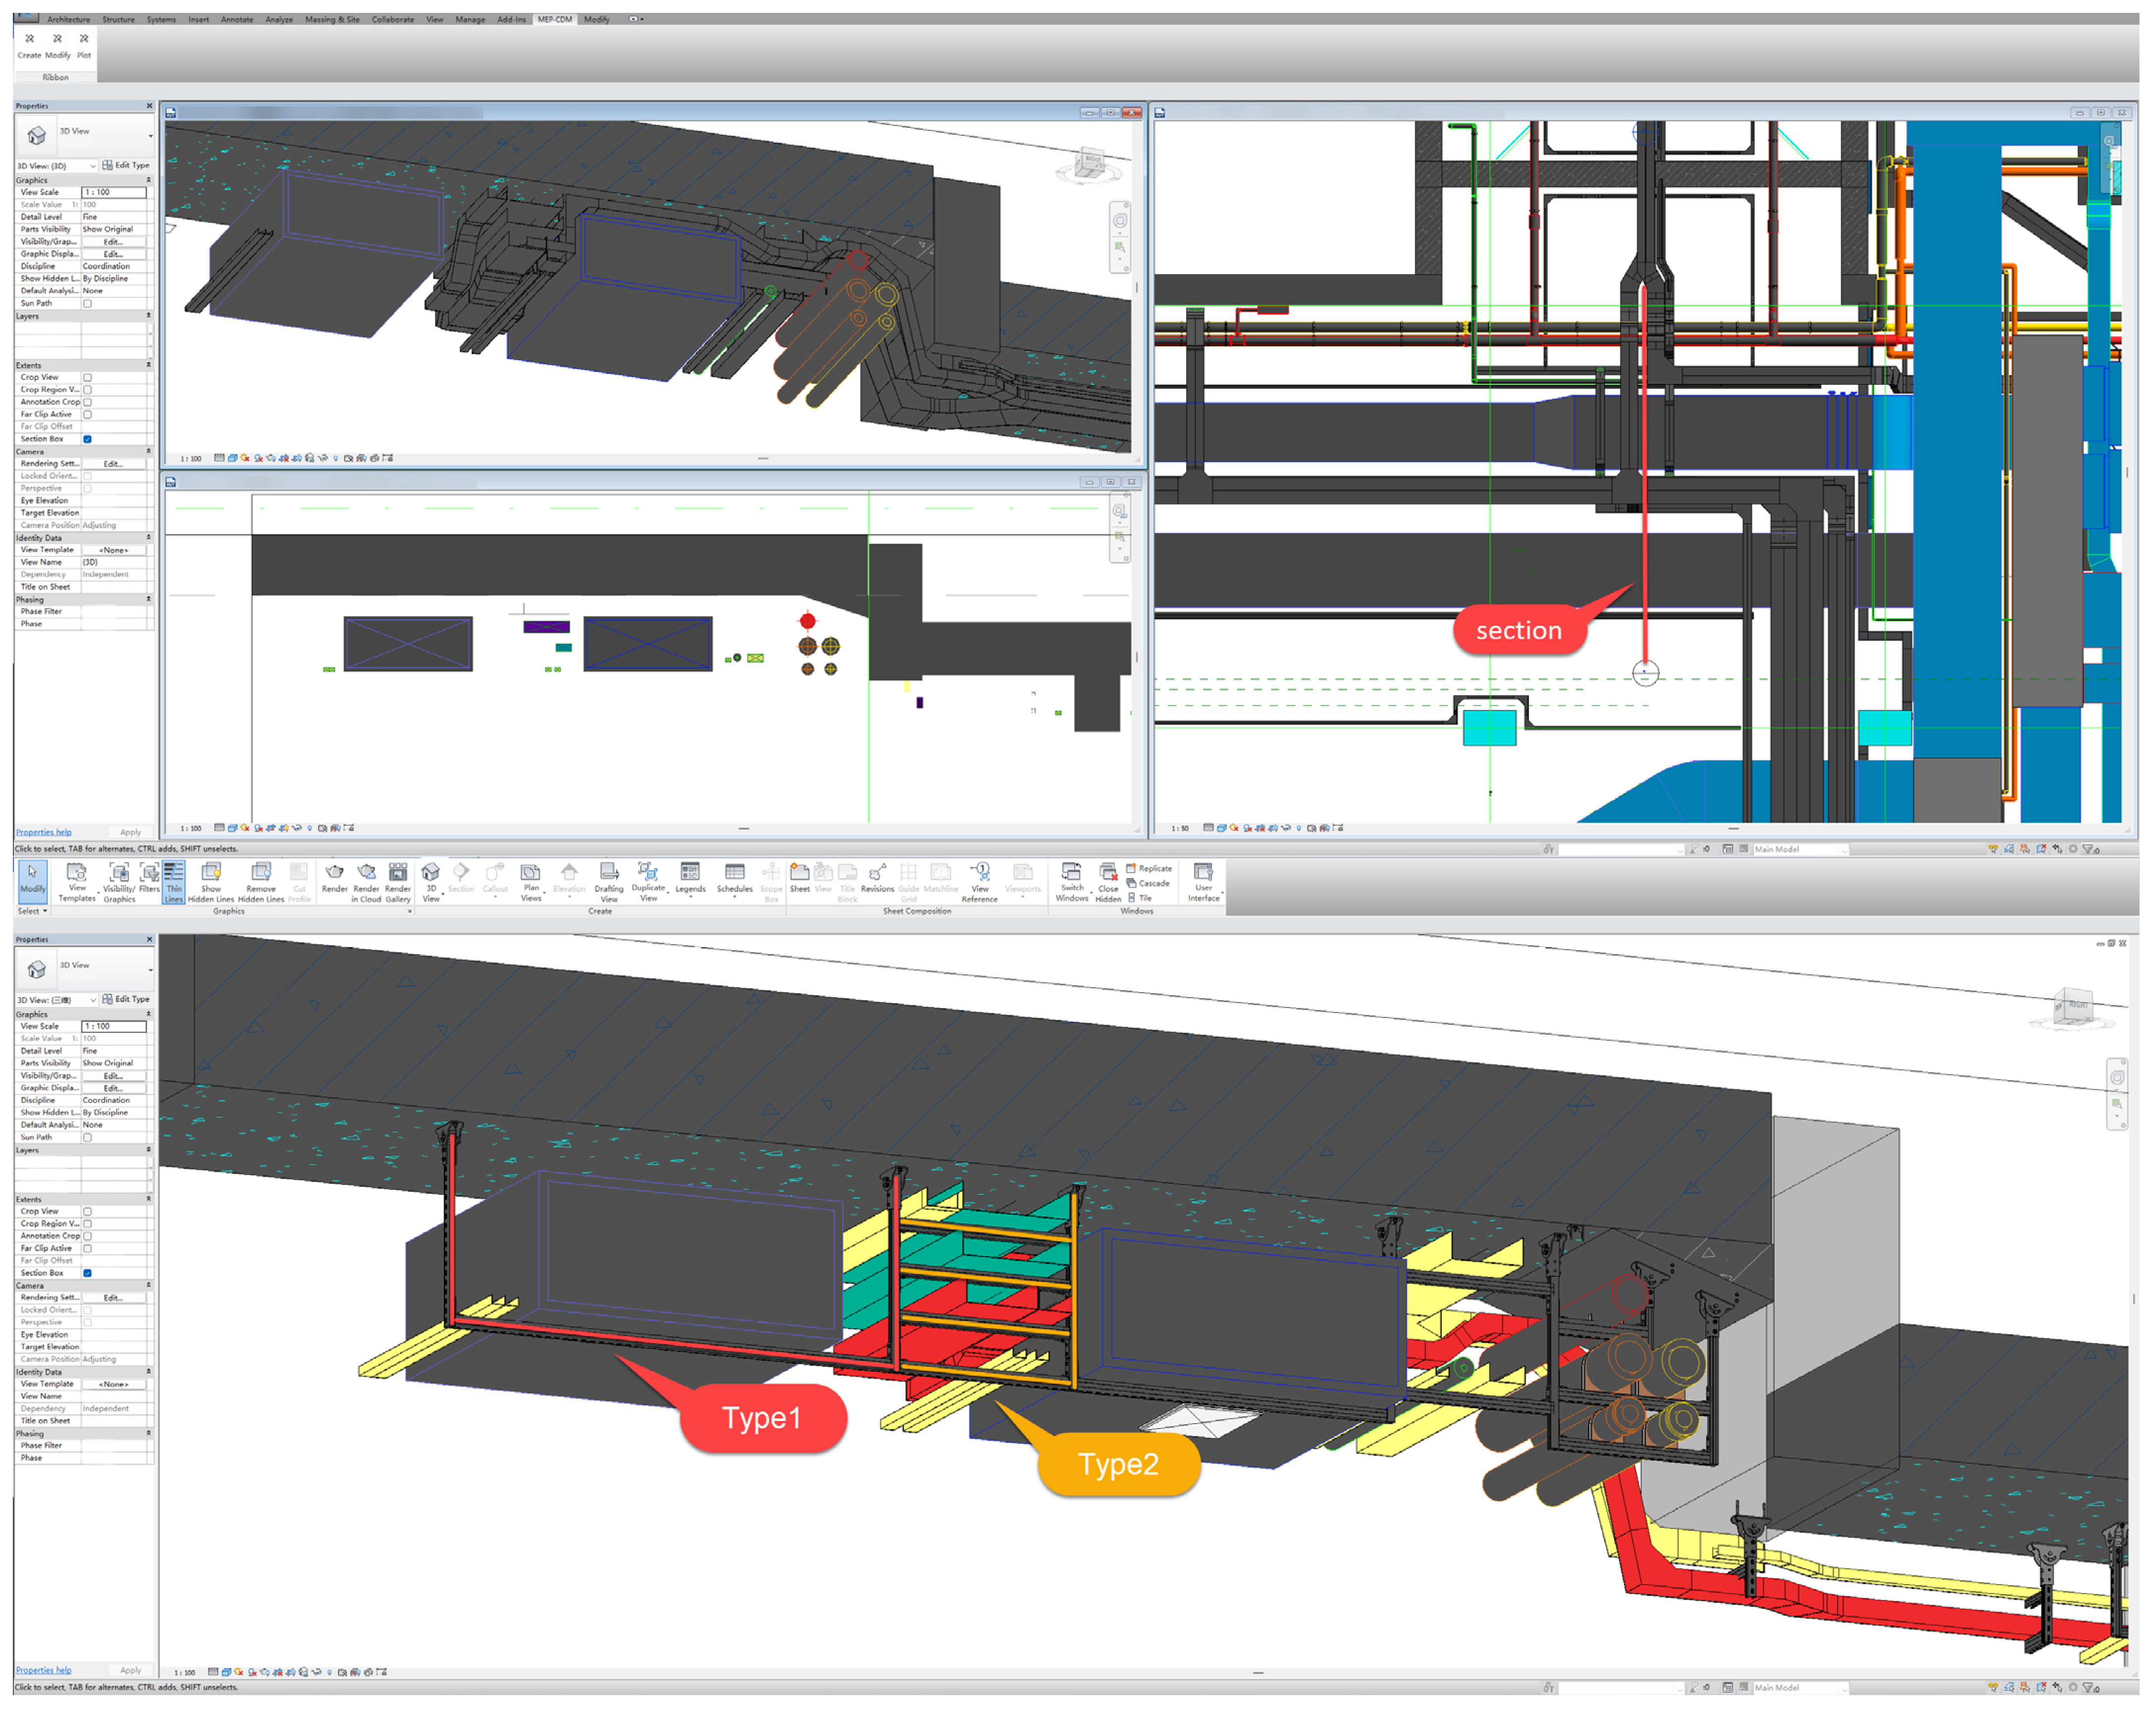Screen dimensions: 2156x1710
Task: Tick the Crop View checkbox in top panel
Action: click(x=88, y=377)
